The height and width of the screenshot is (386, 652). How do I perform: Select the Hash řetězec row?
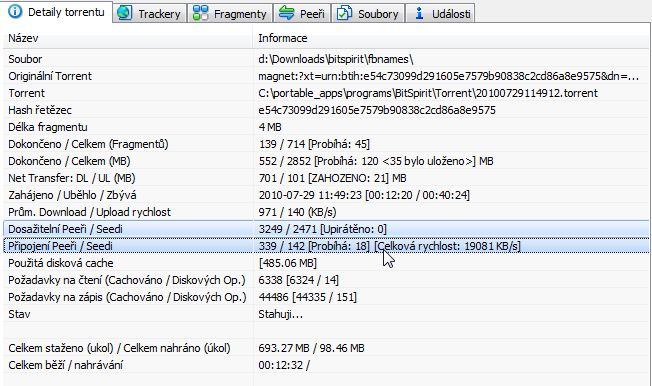[x=326, y=110]
